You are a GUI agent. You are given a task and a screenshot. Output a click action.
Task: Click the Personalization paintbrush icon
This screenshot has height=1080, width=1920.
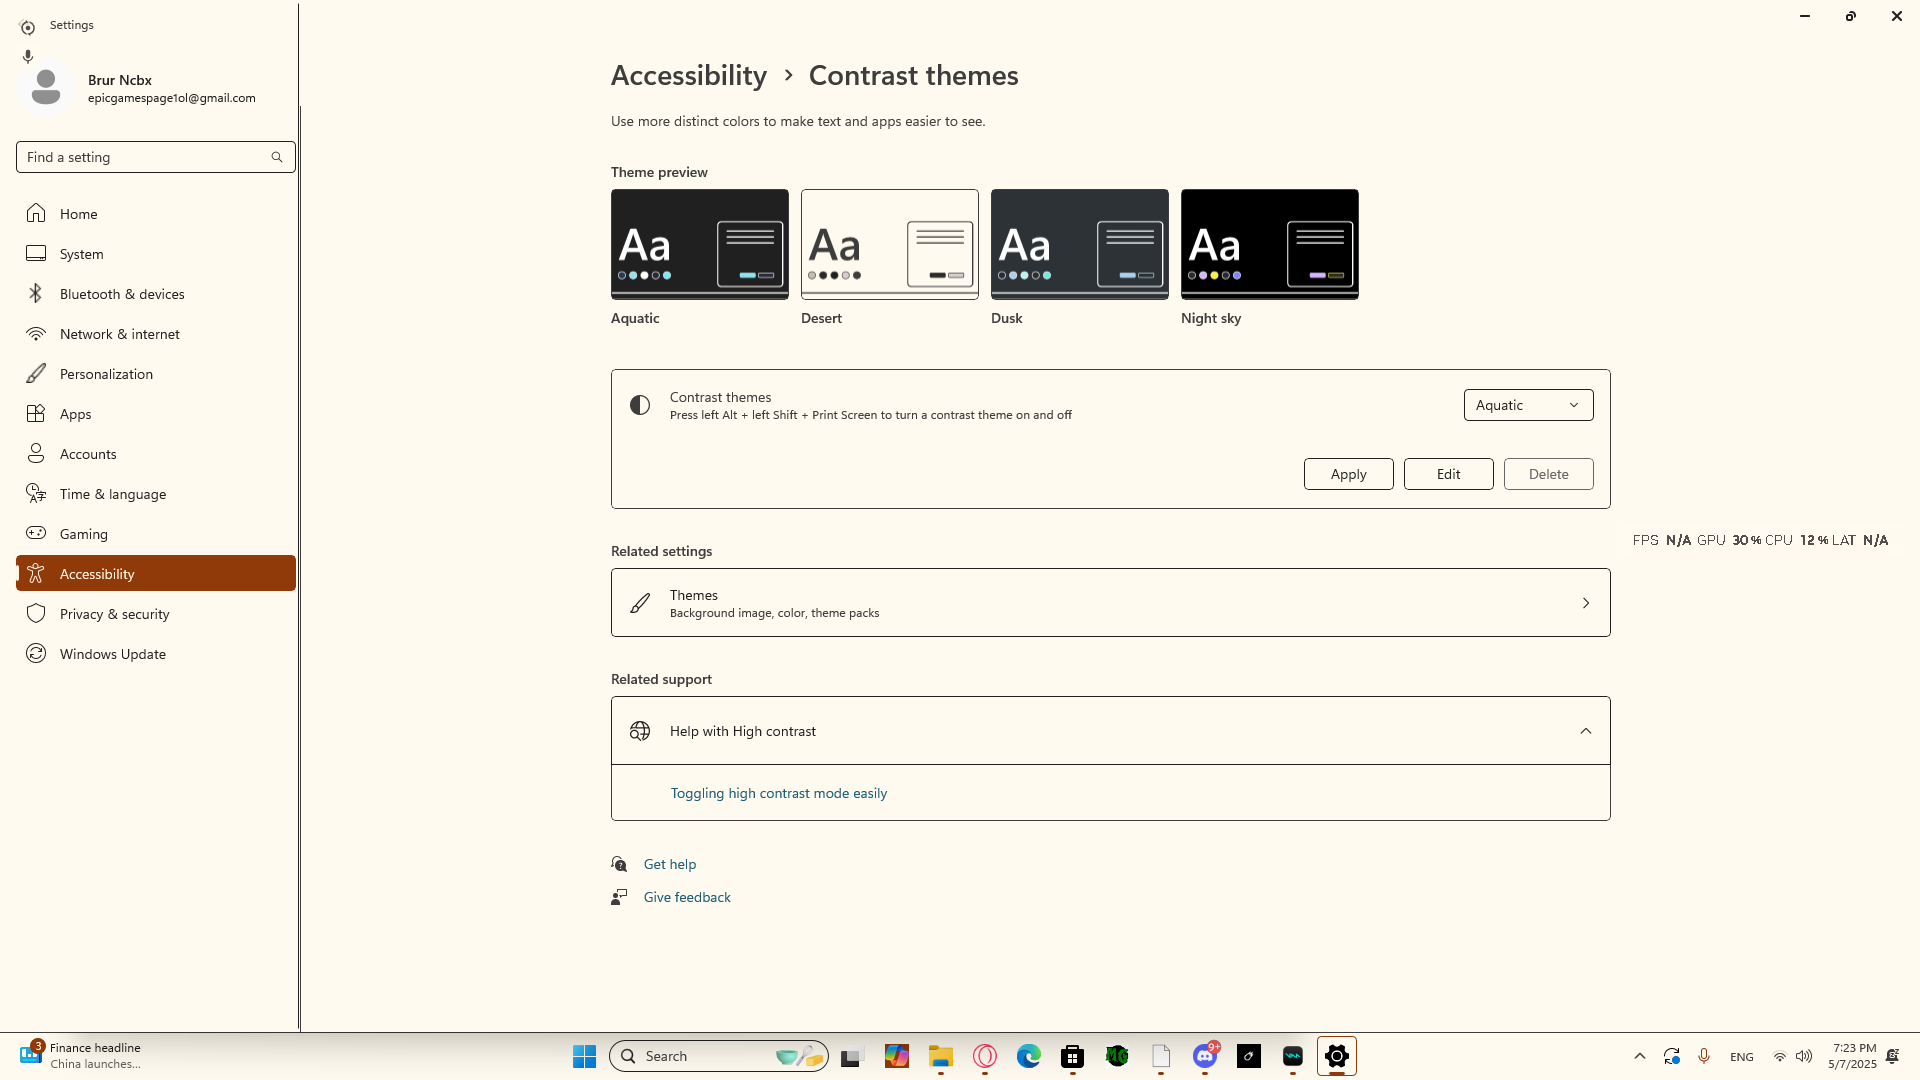(x=36, y=373)
